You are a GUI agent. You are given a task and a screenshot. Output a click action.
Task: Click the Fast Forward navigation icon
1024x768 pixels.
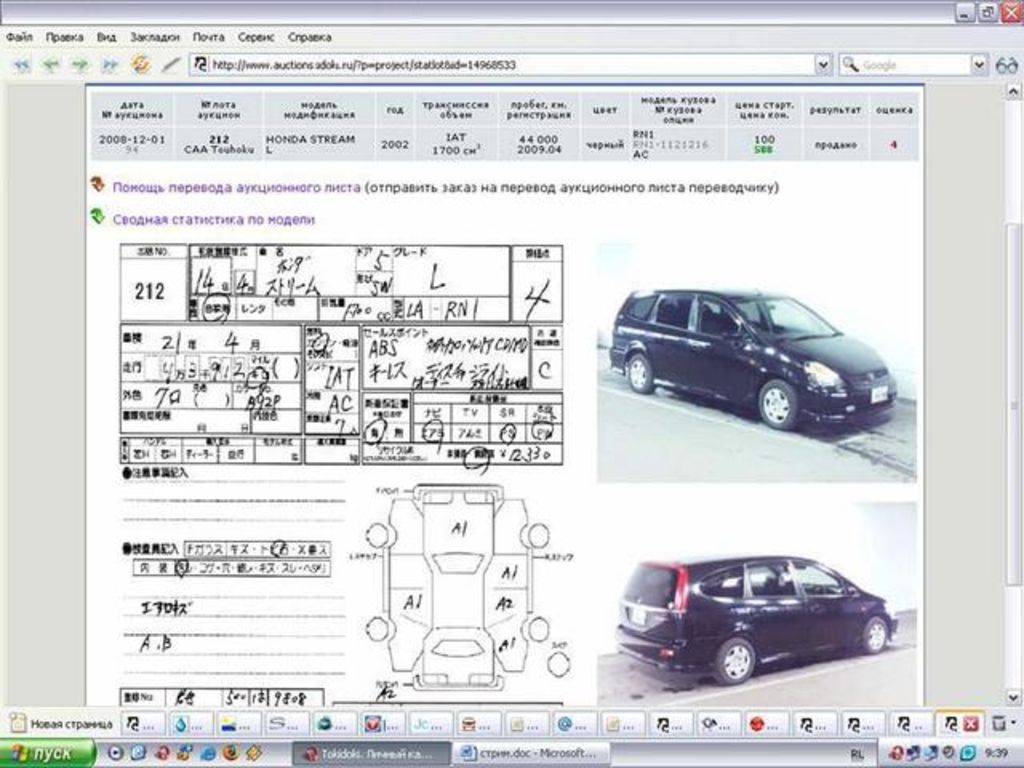pyautogui.click(x=109, y=65)
